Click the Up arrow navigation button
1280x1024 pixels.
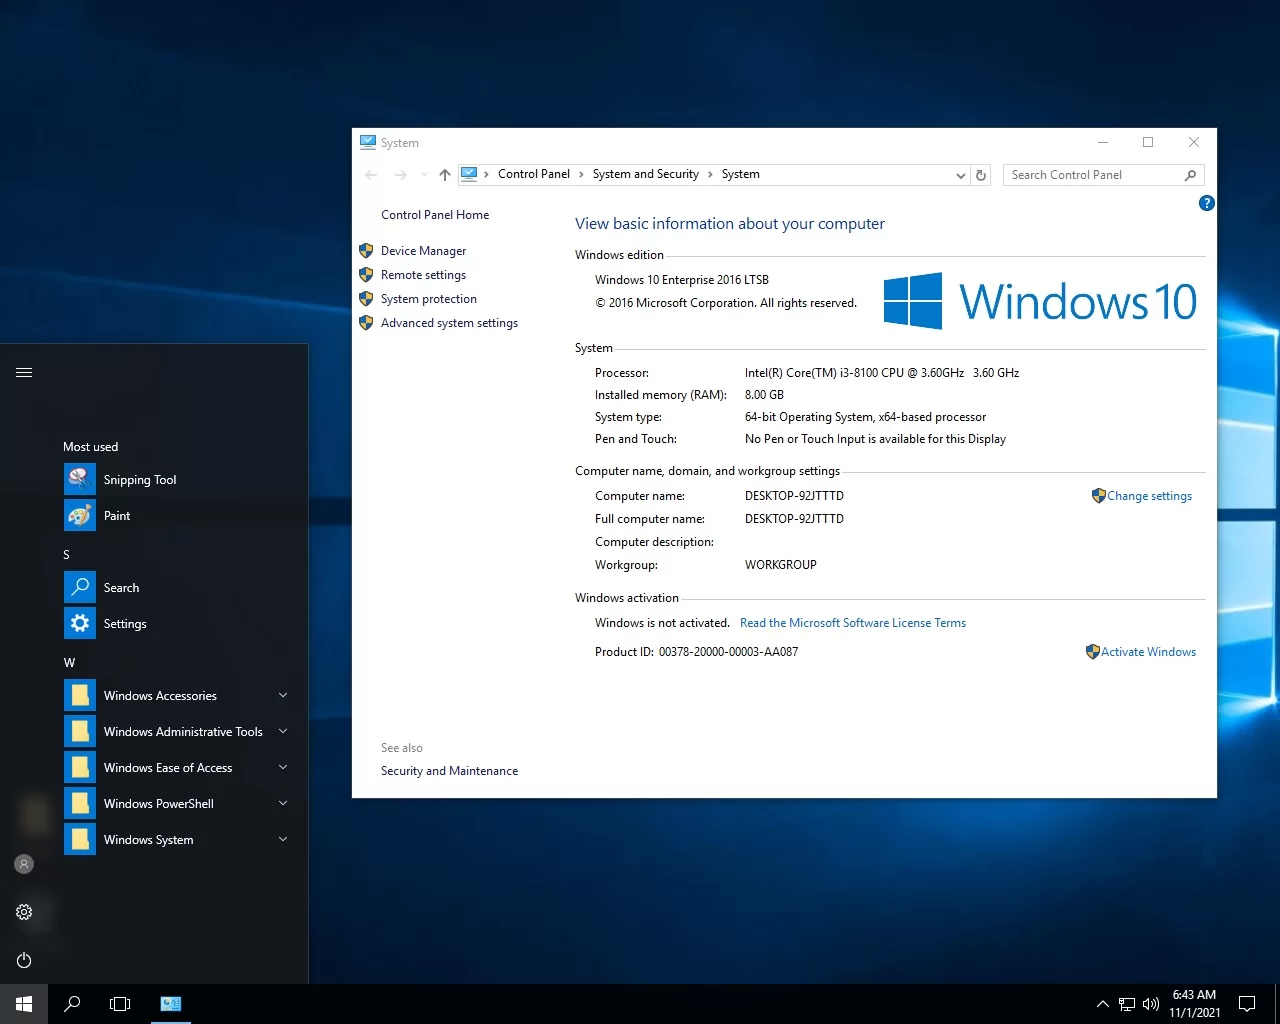pyautogui.click(x=444, y=175)
